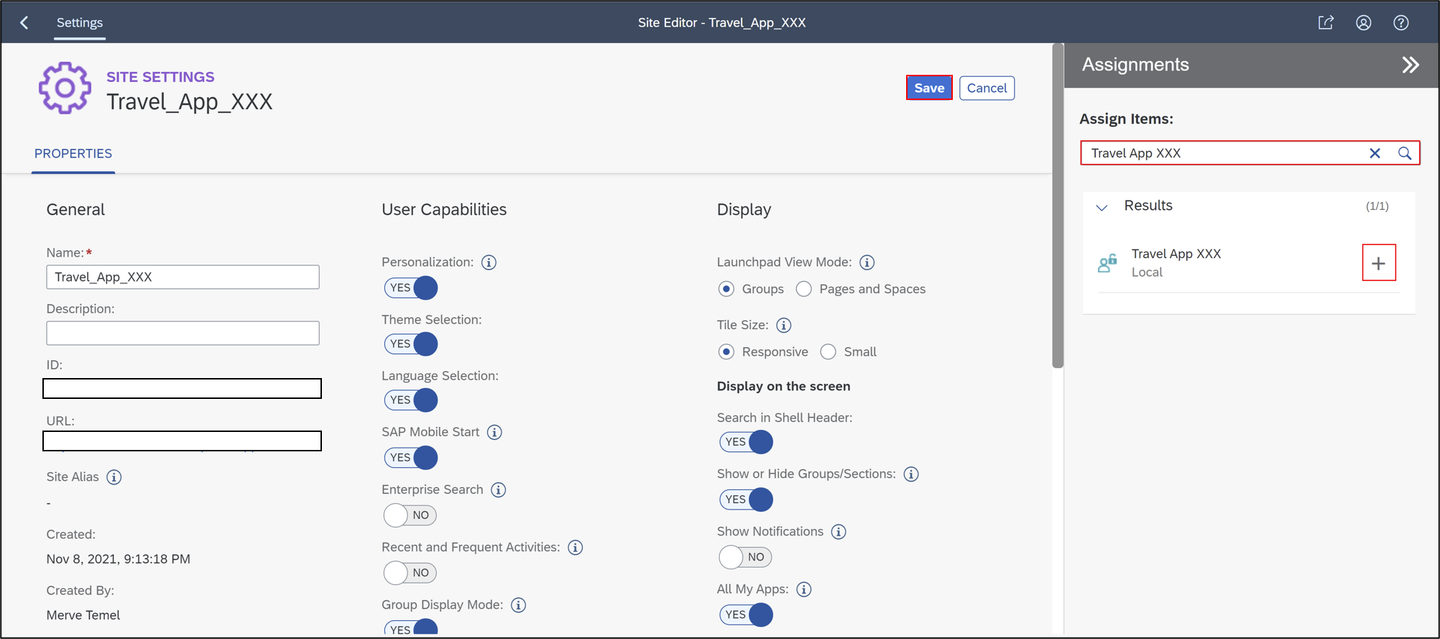Click the Save button
The image size is (1440, 639).
point(929,88)
